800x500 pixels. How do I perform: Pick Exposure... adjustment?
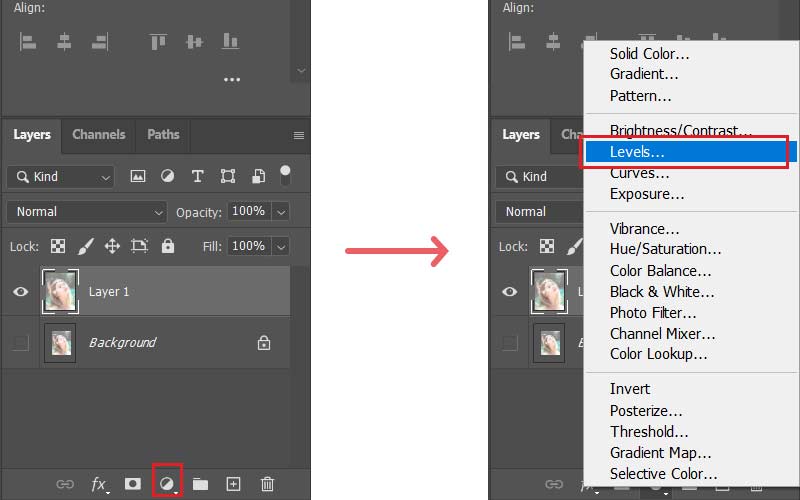pyautogui.click(x=647, y=194)
